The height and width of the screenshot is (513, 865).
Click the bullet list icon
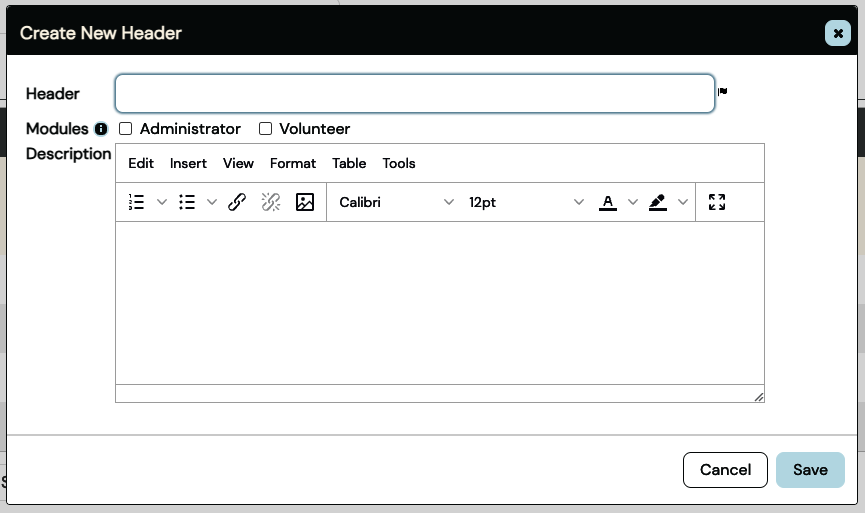tap(187, 202)
